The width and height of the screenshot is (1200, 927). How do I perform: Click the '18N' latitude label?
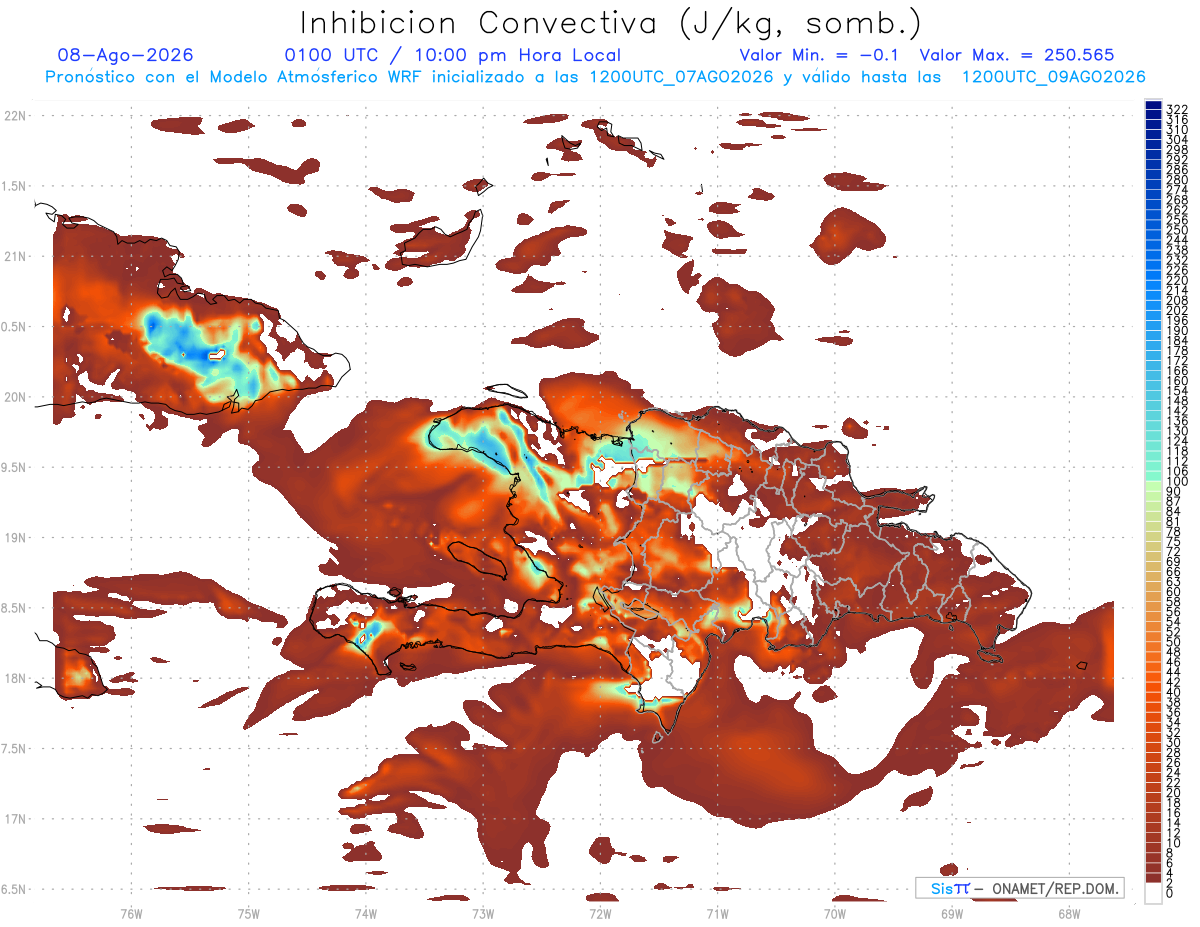tap(15, 678)
